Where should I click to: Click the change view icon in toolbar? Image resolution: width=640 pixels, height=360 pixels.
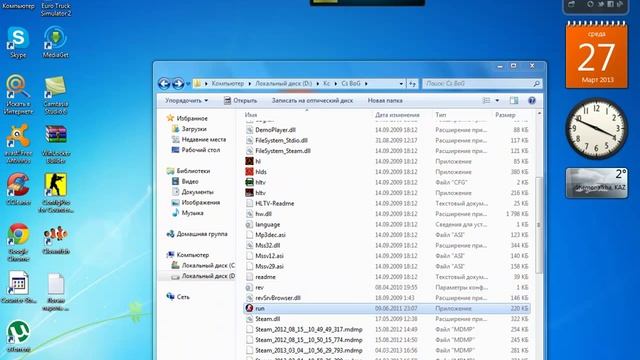(486, 100)
